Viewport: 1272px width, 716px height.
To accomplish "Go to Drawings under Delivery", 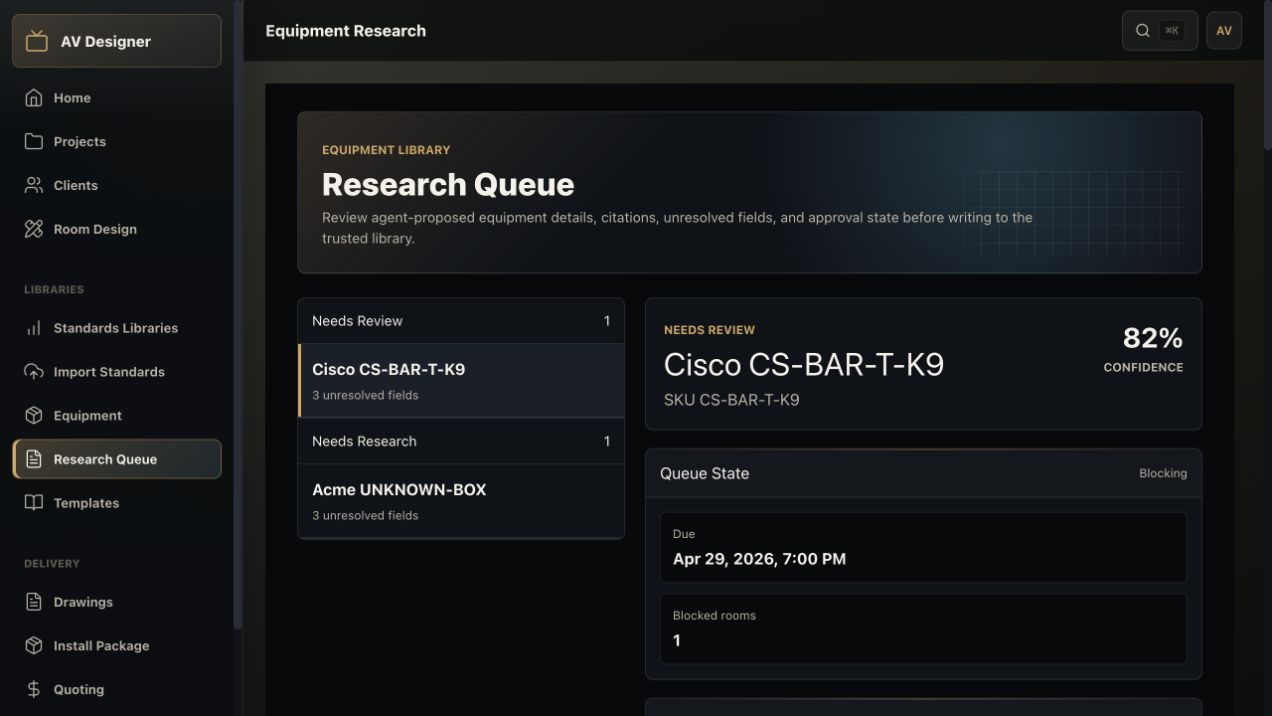I will pyautogui.click(x=117, y=602).
